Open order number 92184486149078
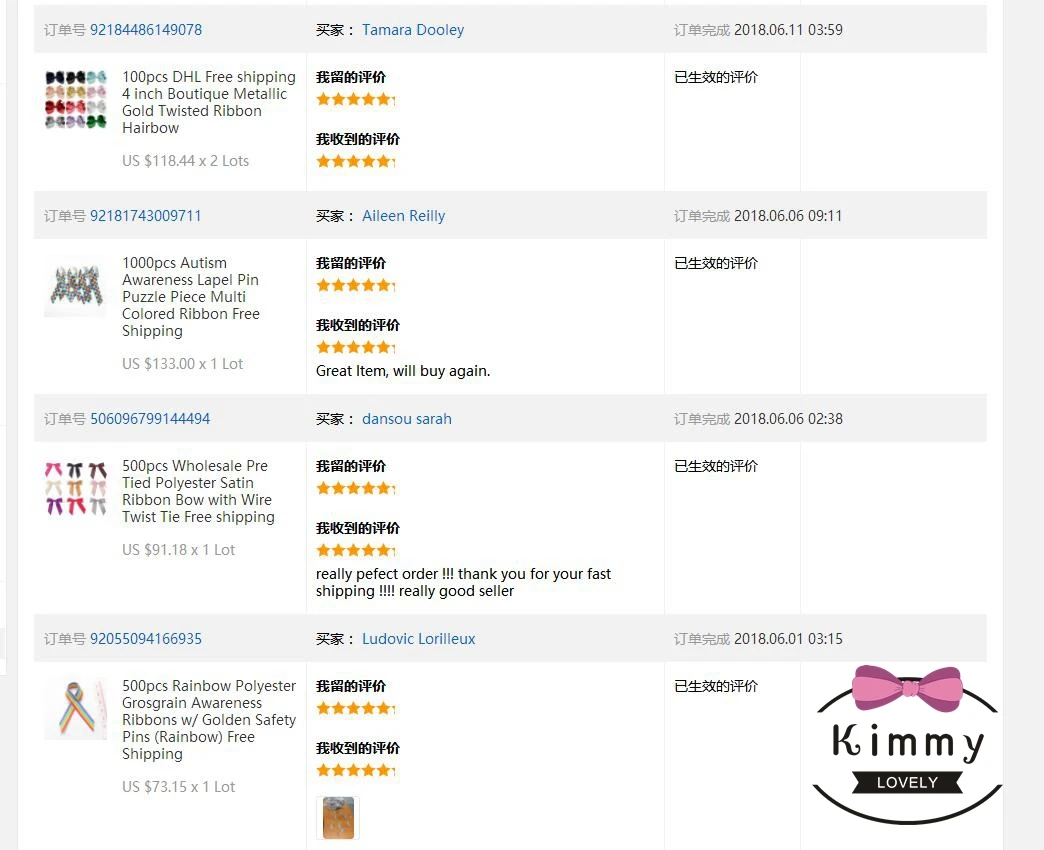1044x850 pixels. coord(146,30)
